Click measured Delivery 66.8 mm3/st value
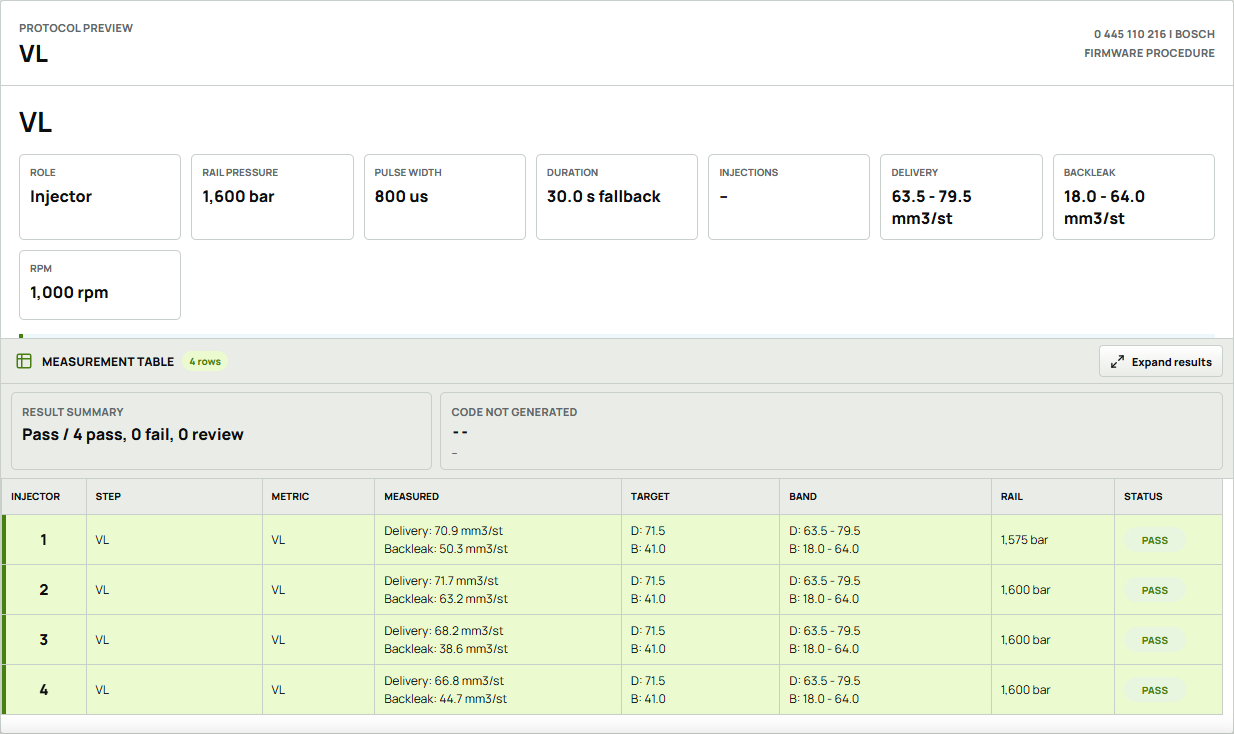Viewport: 1234px width, 734px height. point(443,681)
